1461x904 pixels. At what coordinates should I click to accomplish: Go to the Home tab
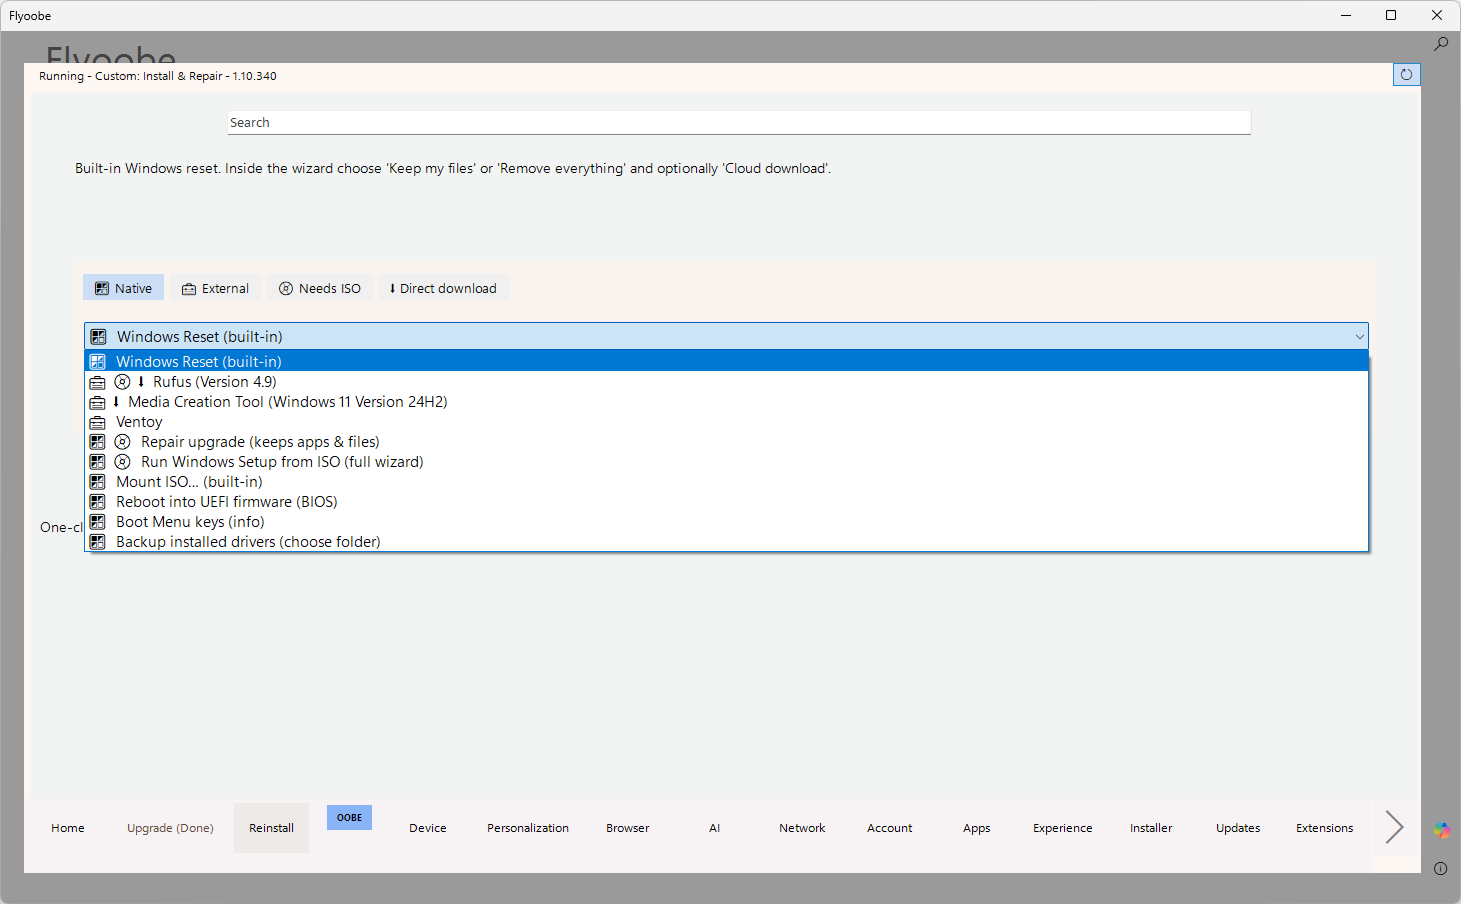click(68, 828)
